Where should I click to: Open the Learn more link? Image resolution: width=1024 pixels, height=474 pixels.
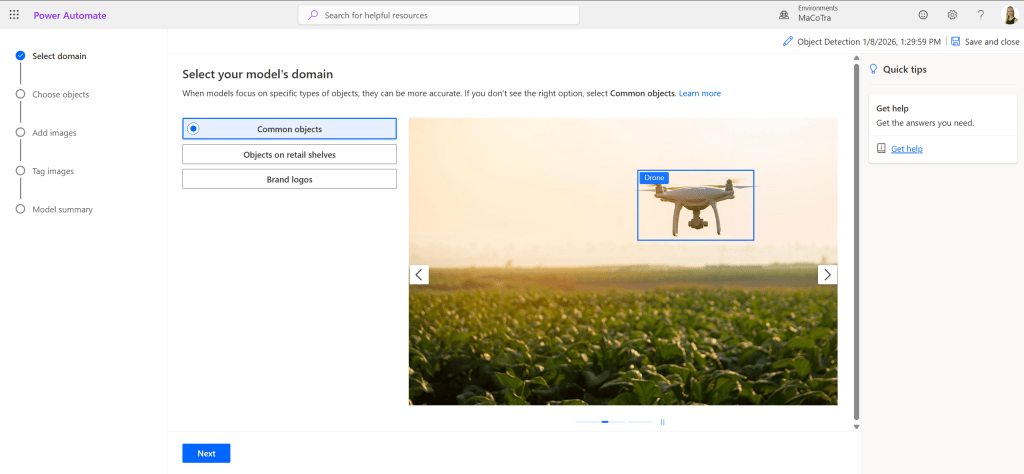(699, 93)
